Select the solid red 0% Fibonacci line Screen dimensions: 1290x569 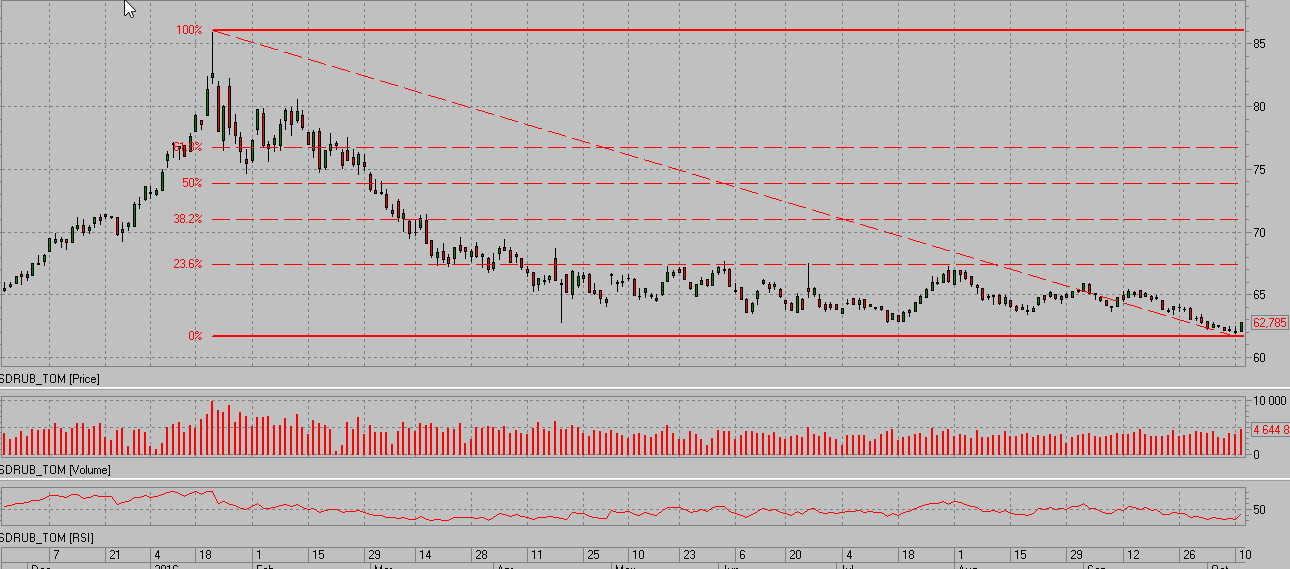tap(728, 336)
